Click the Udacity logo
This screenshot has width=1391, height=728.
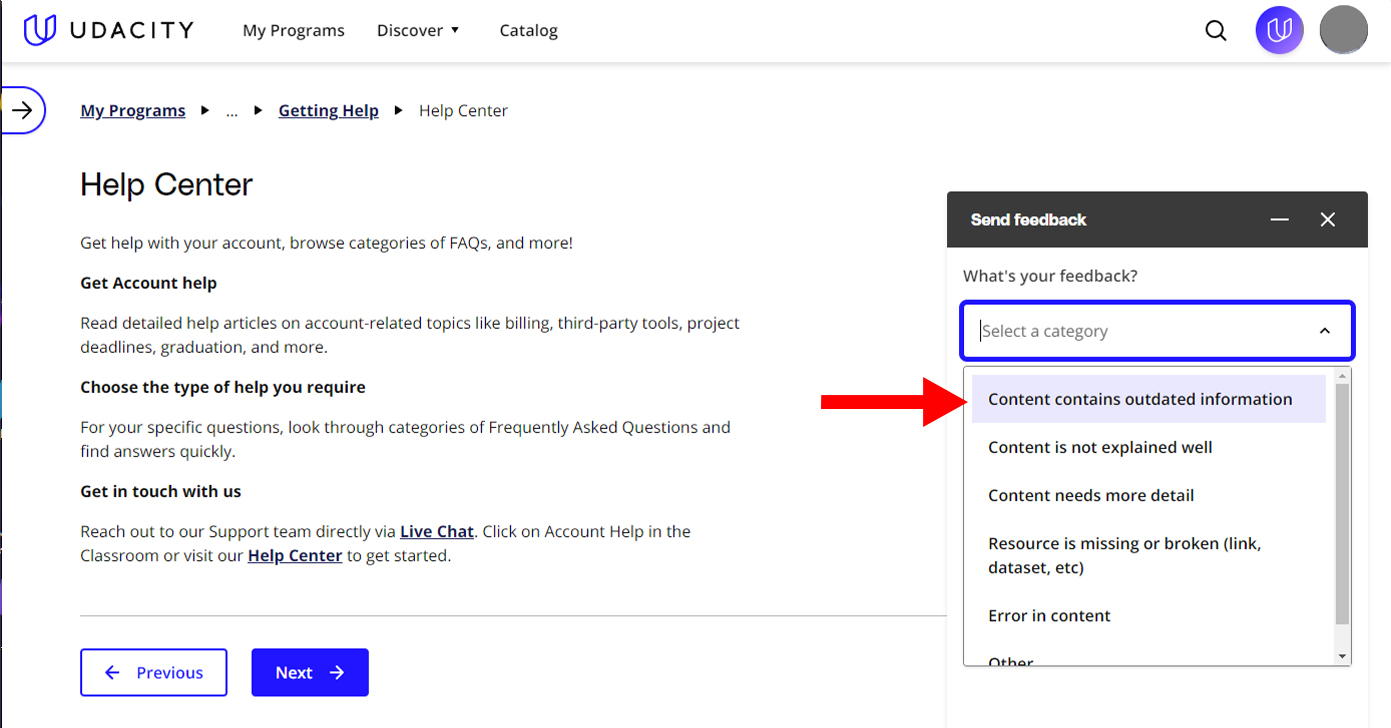[108, 30]
